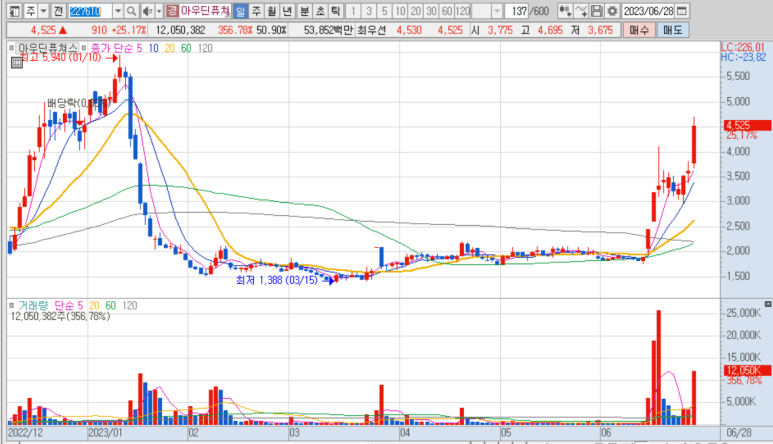Click the 매도 sell button
773x444 pixels.
tap(673, 30)
